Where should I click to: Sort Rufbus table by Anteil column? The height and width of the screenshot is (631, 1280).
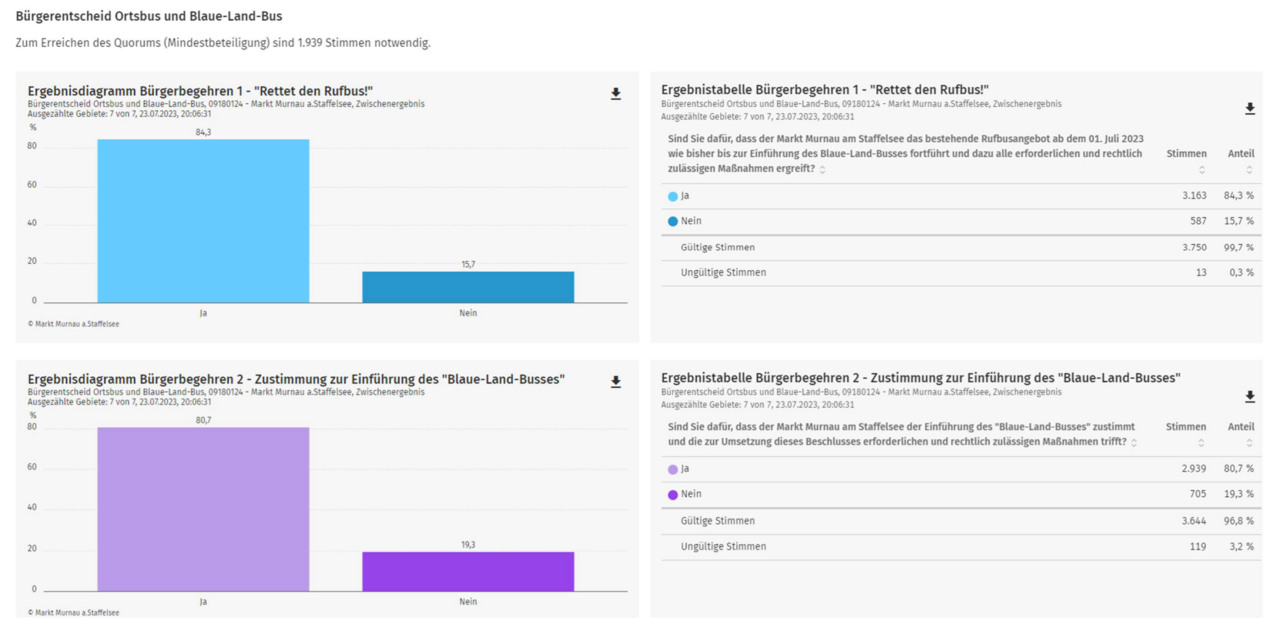click(1249, 170)
